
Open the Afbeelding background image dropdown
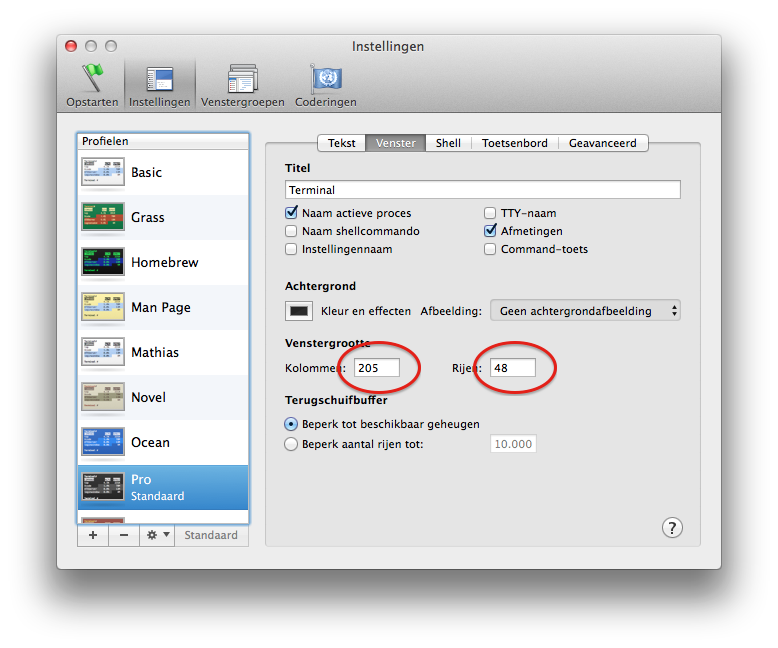click(585, 311)
